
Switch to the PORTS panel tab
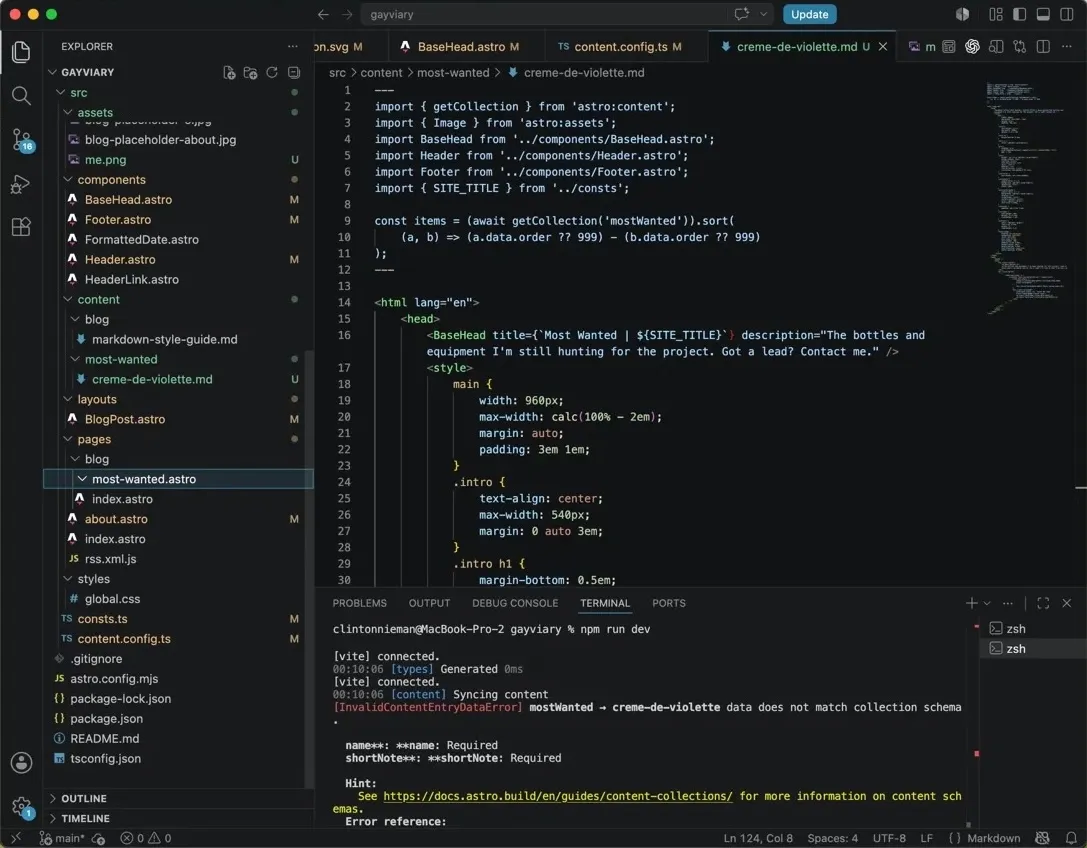tap(669, 603)
